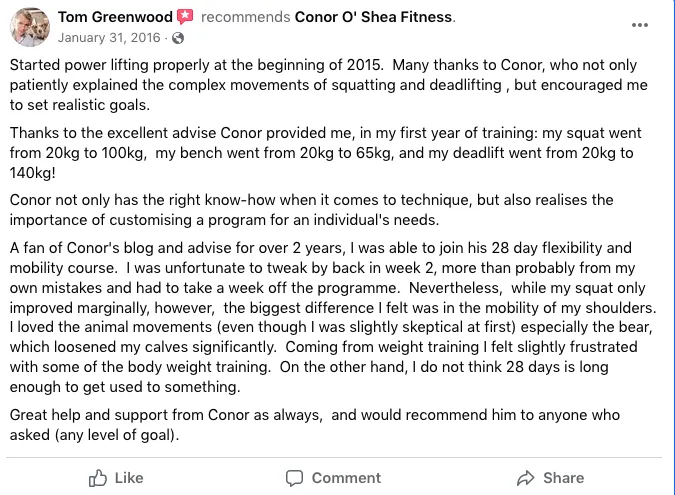Click the Like label text

[x=129, y=478]
